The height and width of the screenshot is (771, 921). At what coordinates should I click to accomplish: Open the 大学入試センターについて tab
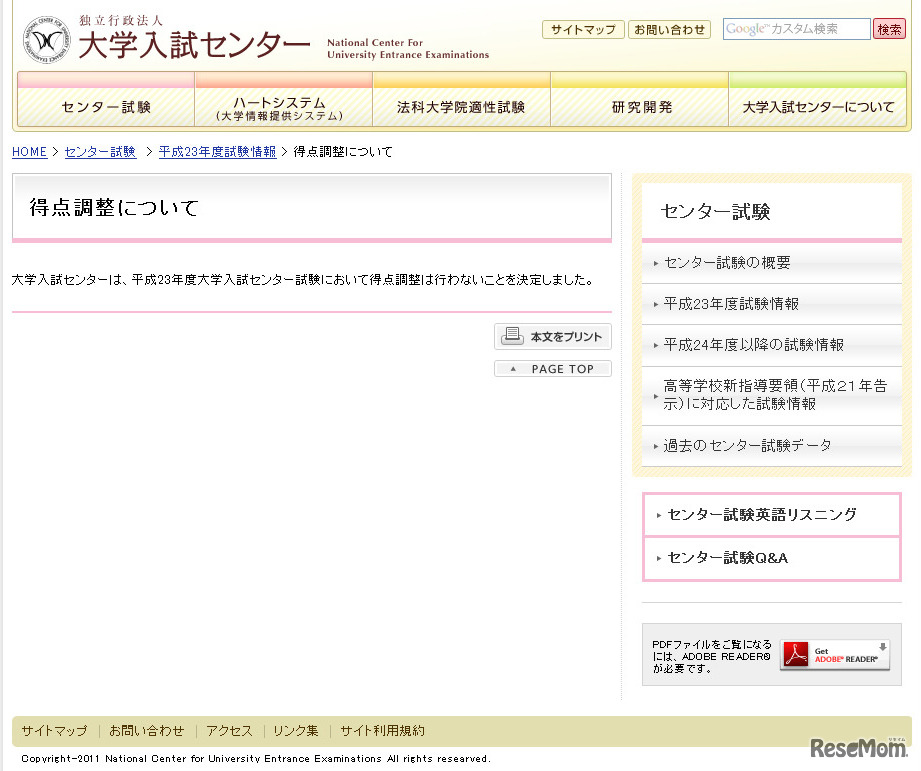(818, 107)
